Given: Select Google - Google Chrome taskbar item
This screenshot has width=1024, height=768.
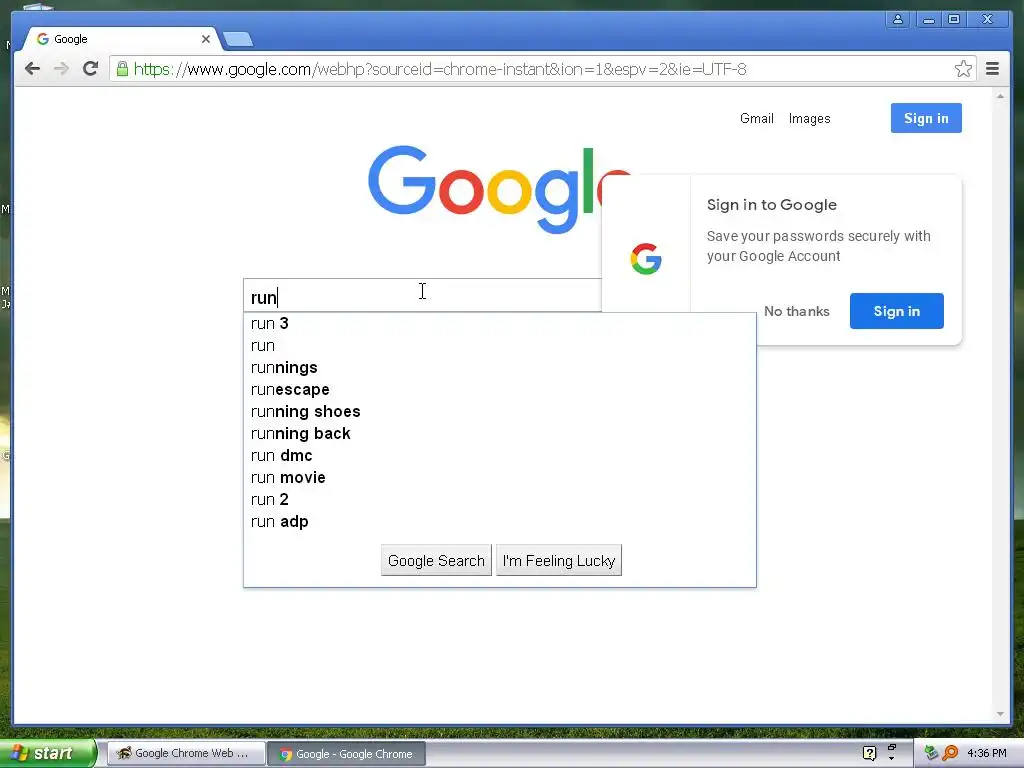Looking at the screenshot, I should click(x=347, y=754).
